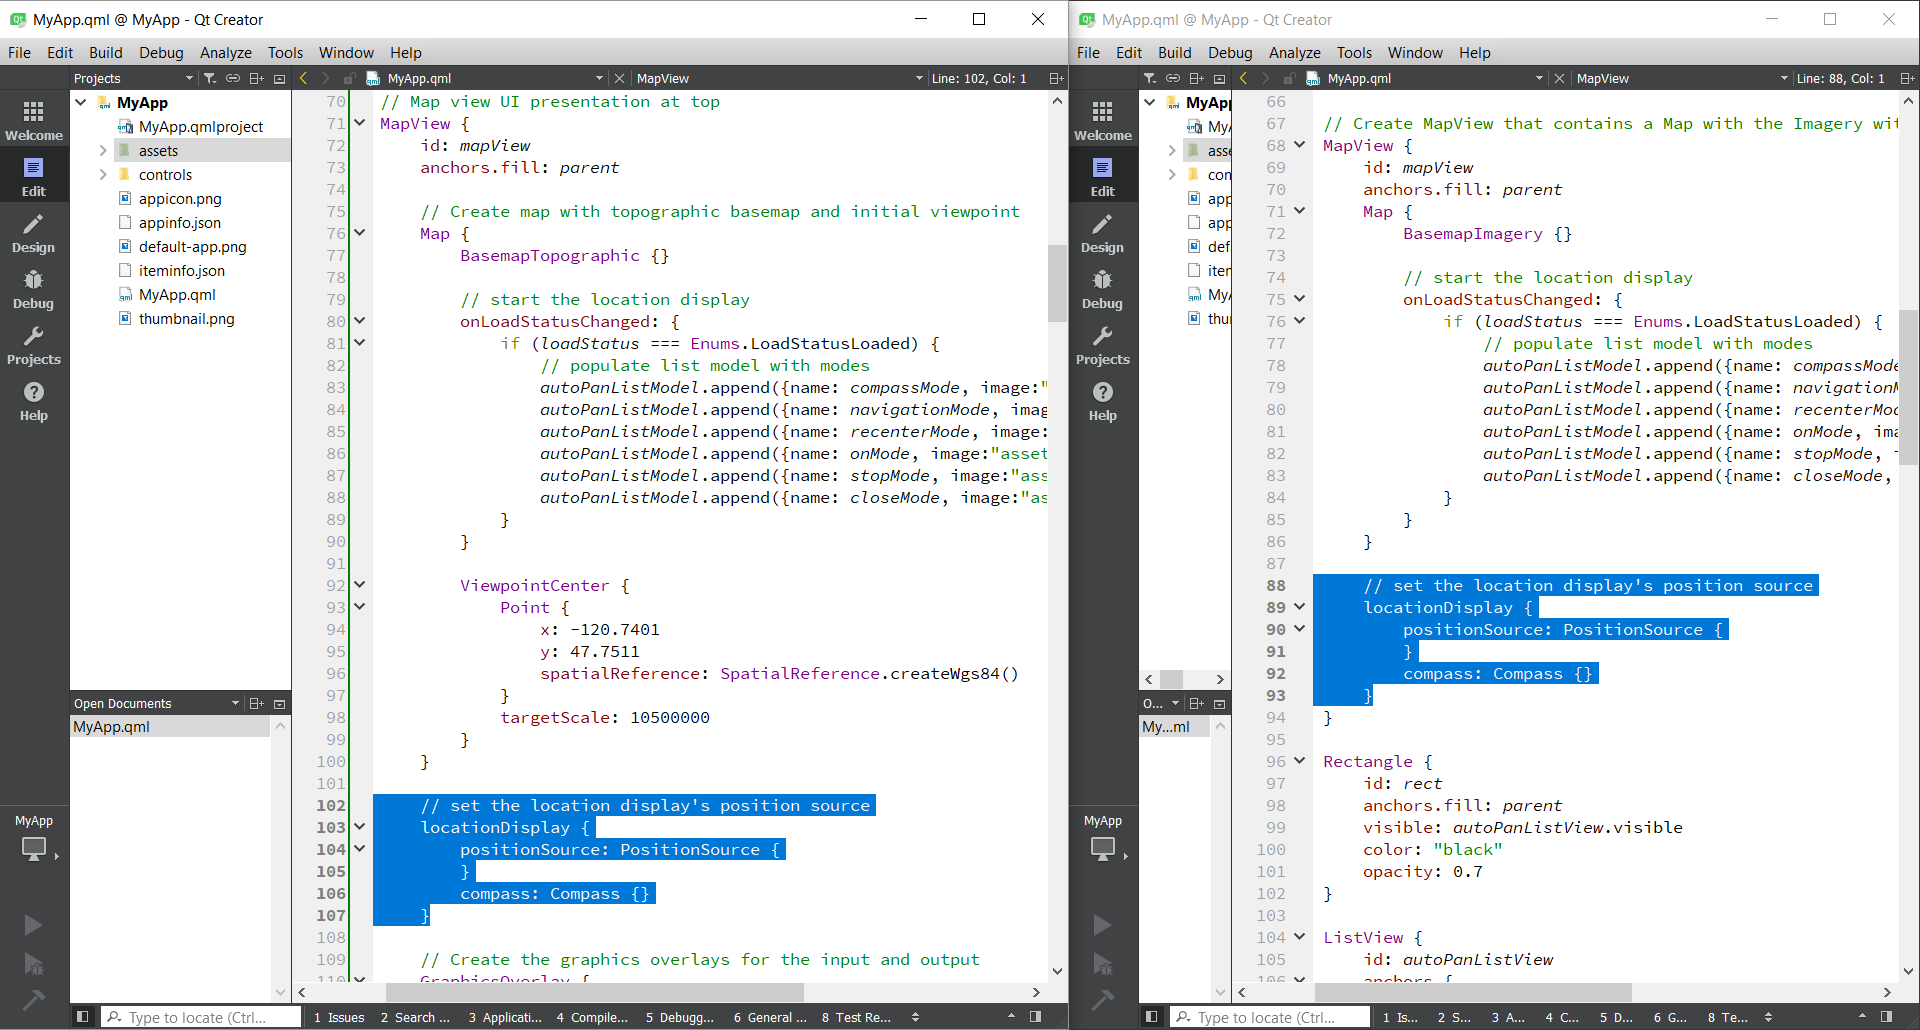The width and height of the screenshot is (1920, 1030).
Task: Click locator input field in left window
Action: pyautogui.click(x=200, y=1017)
